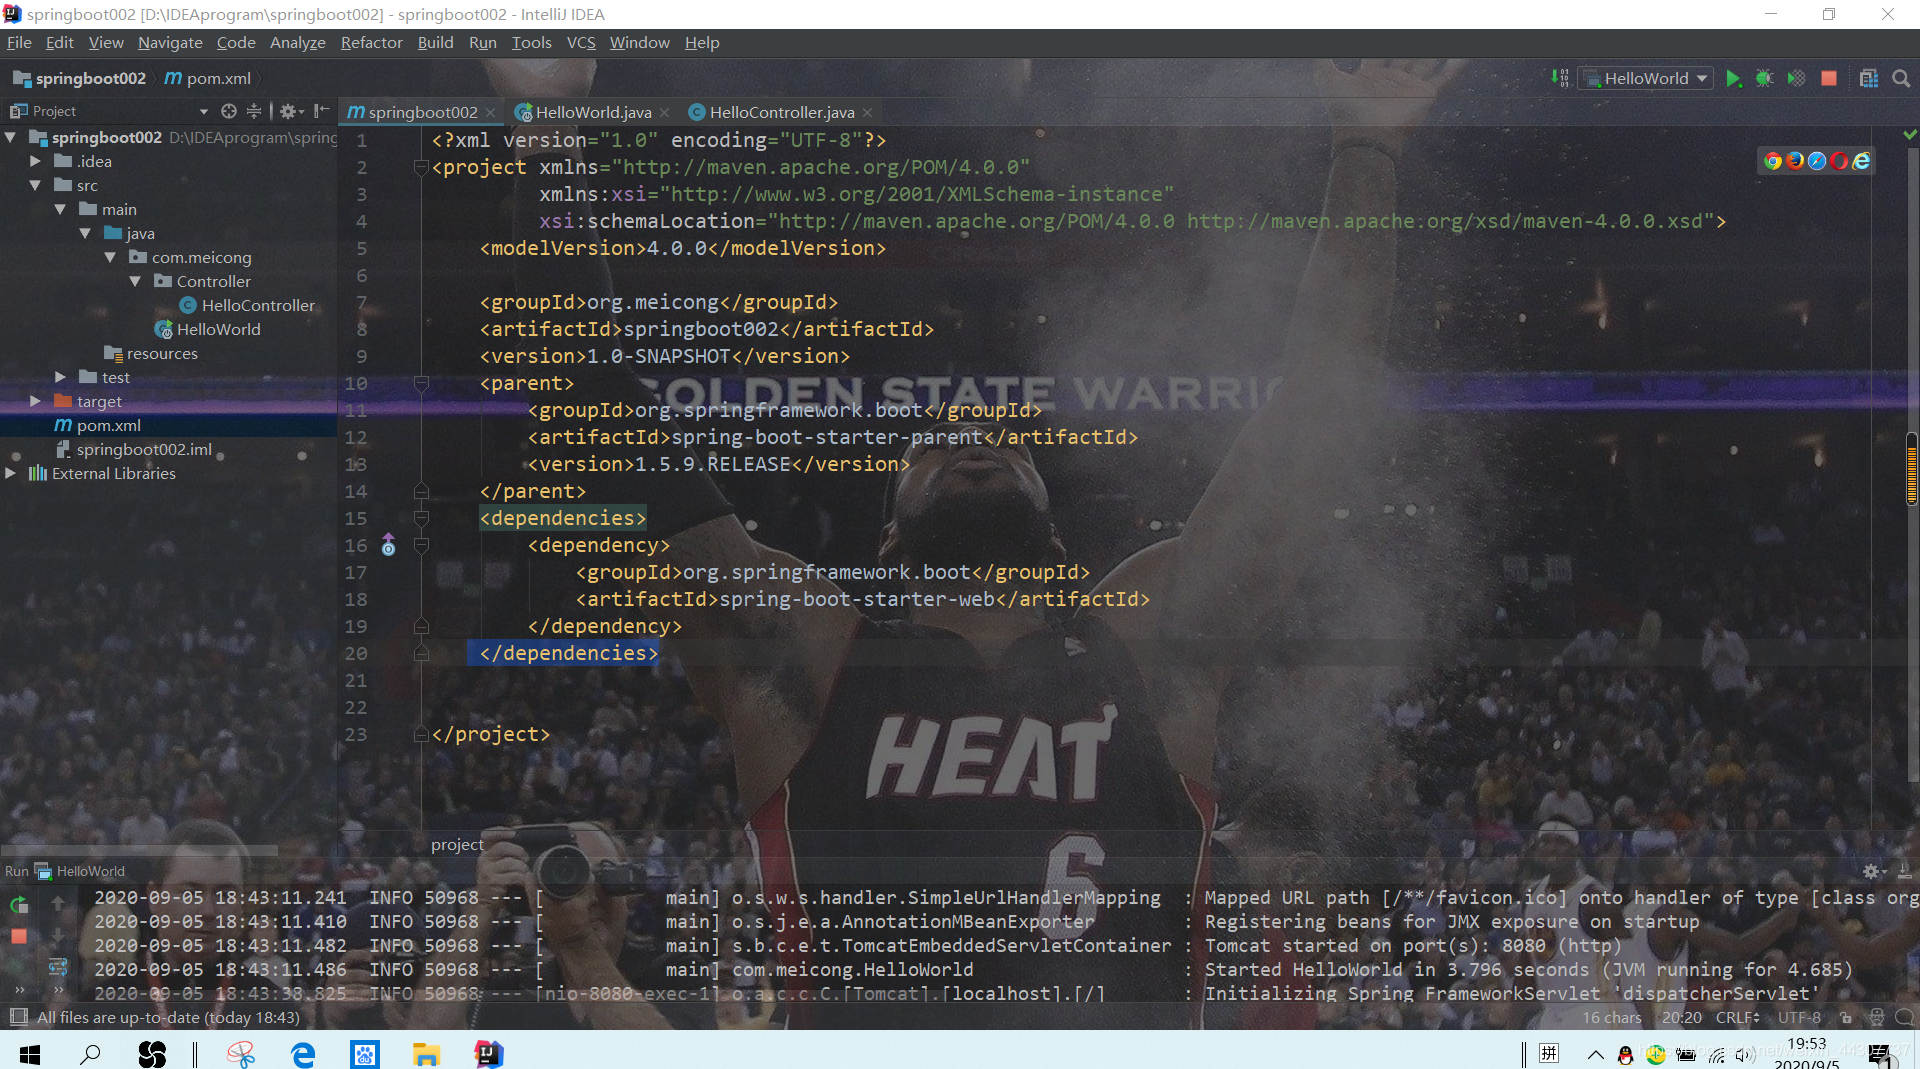Click the gutter icon on line 16
This screenshot has width=1920, height=1069.
pos(389,546)
